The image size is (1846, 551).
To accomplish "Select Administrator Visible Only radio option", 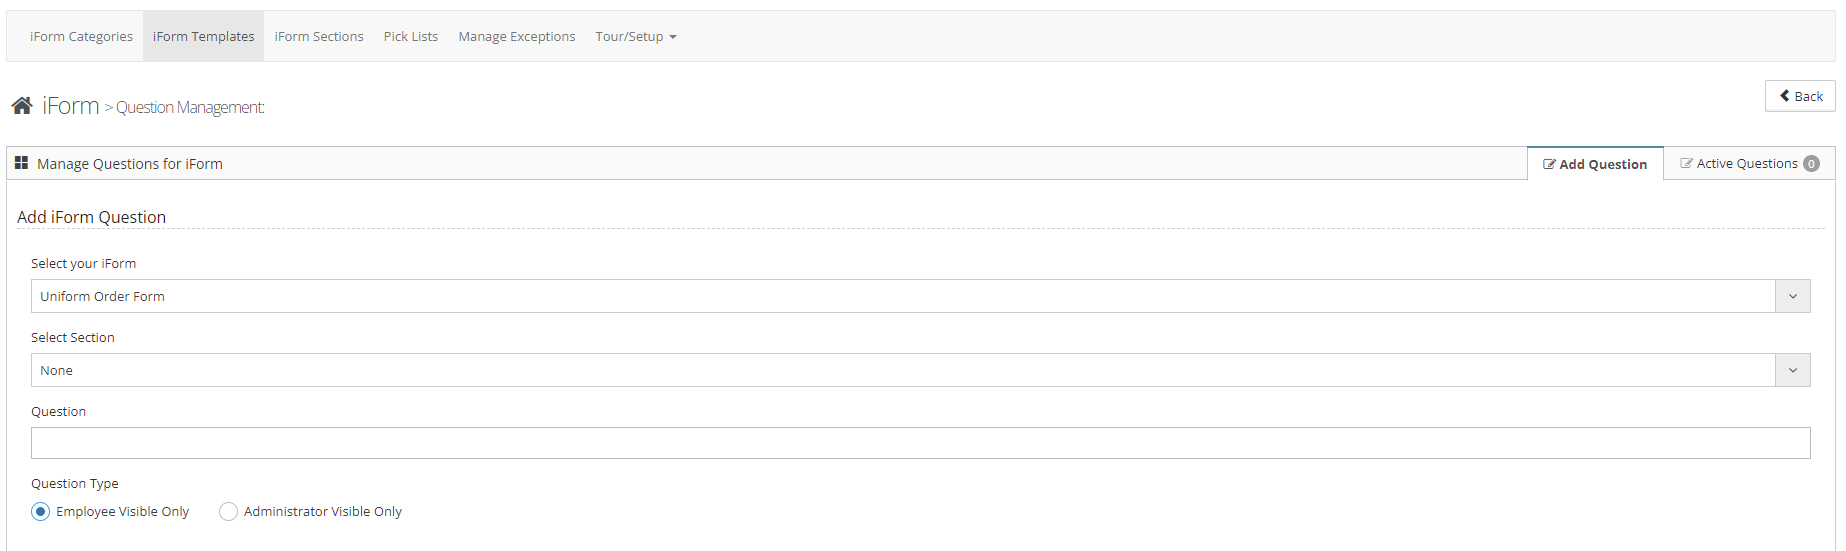I will point(228,512).
